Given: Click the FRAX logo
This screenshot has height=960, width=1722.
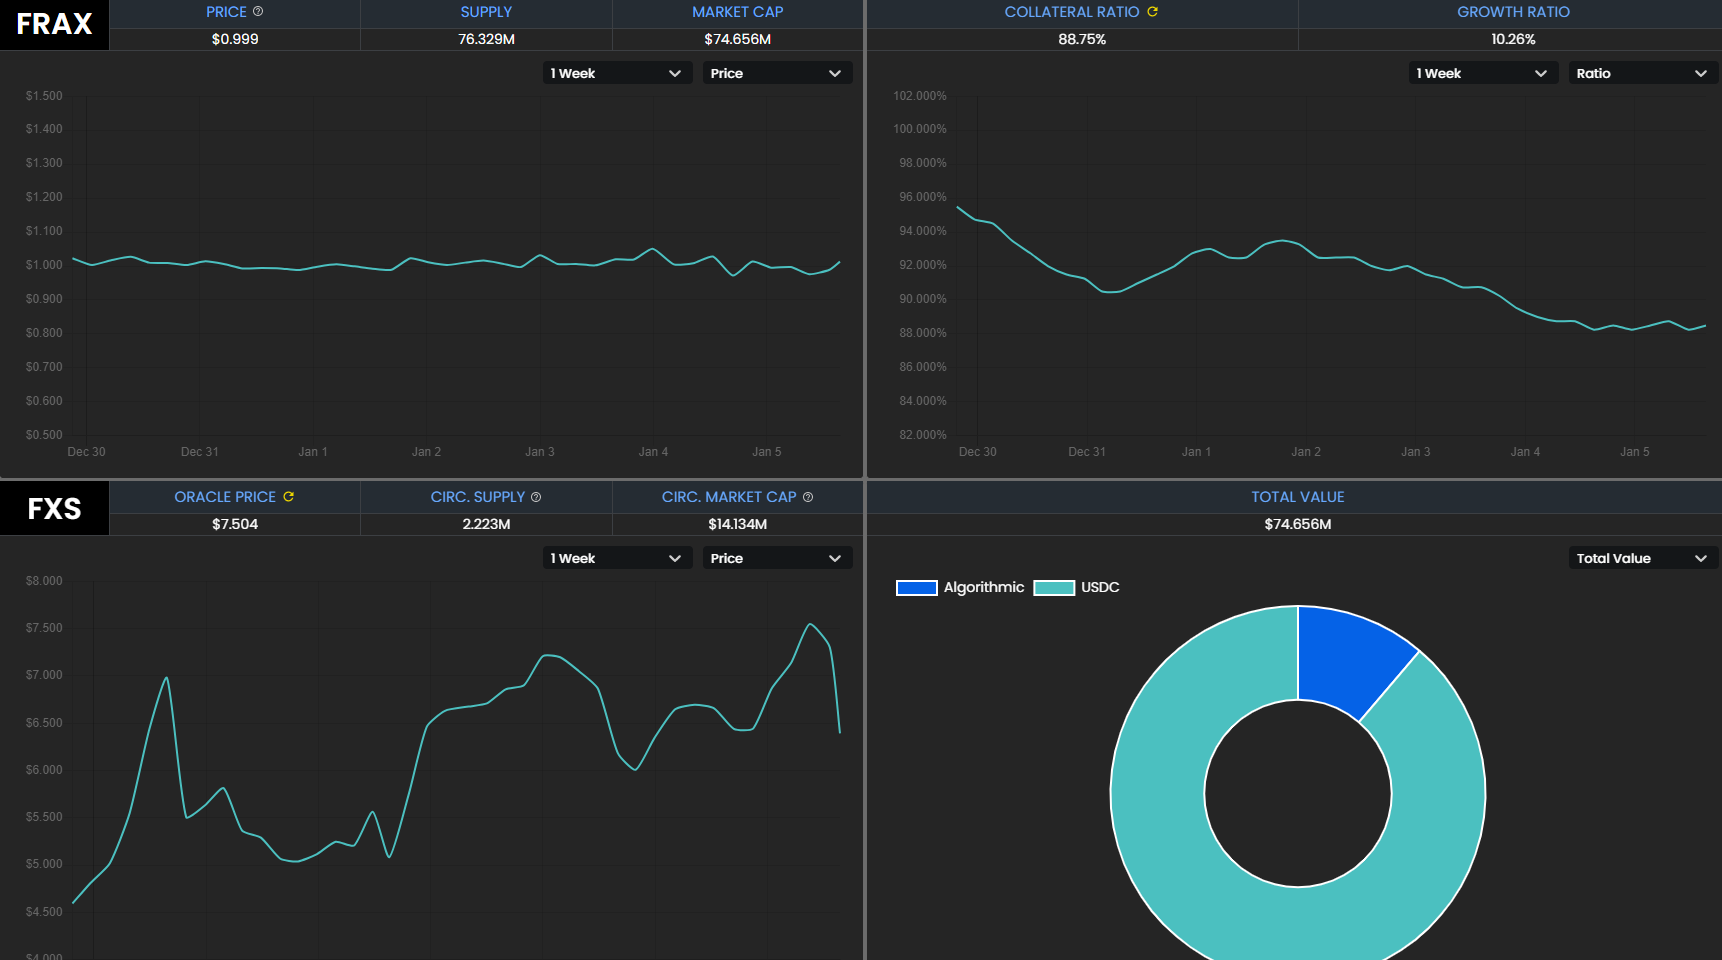Looking at the screenshot, I should click(x=54, y=24).
